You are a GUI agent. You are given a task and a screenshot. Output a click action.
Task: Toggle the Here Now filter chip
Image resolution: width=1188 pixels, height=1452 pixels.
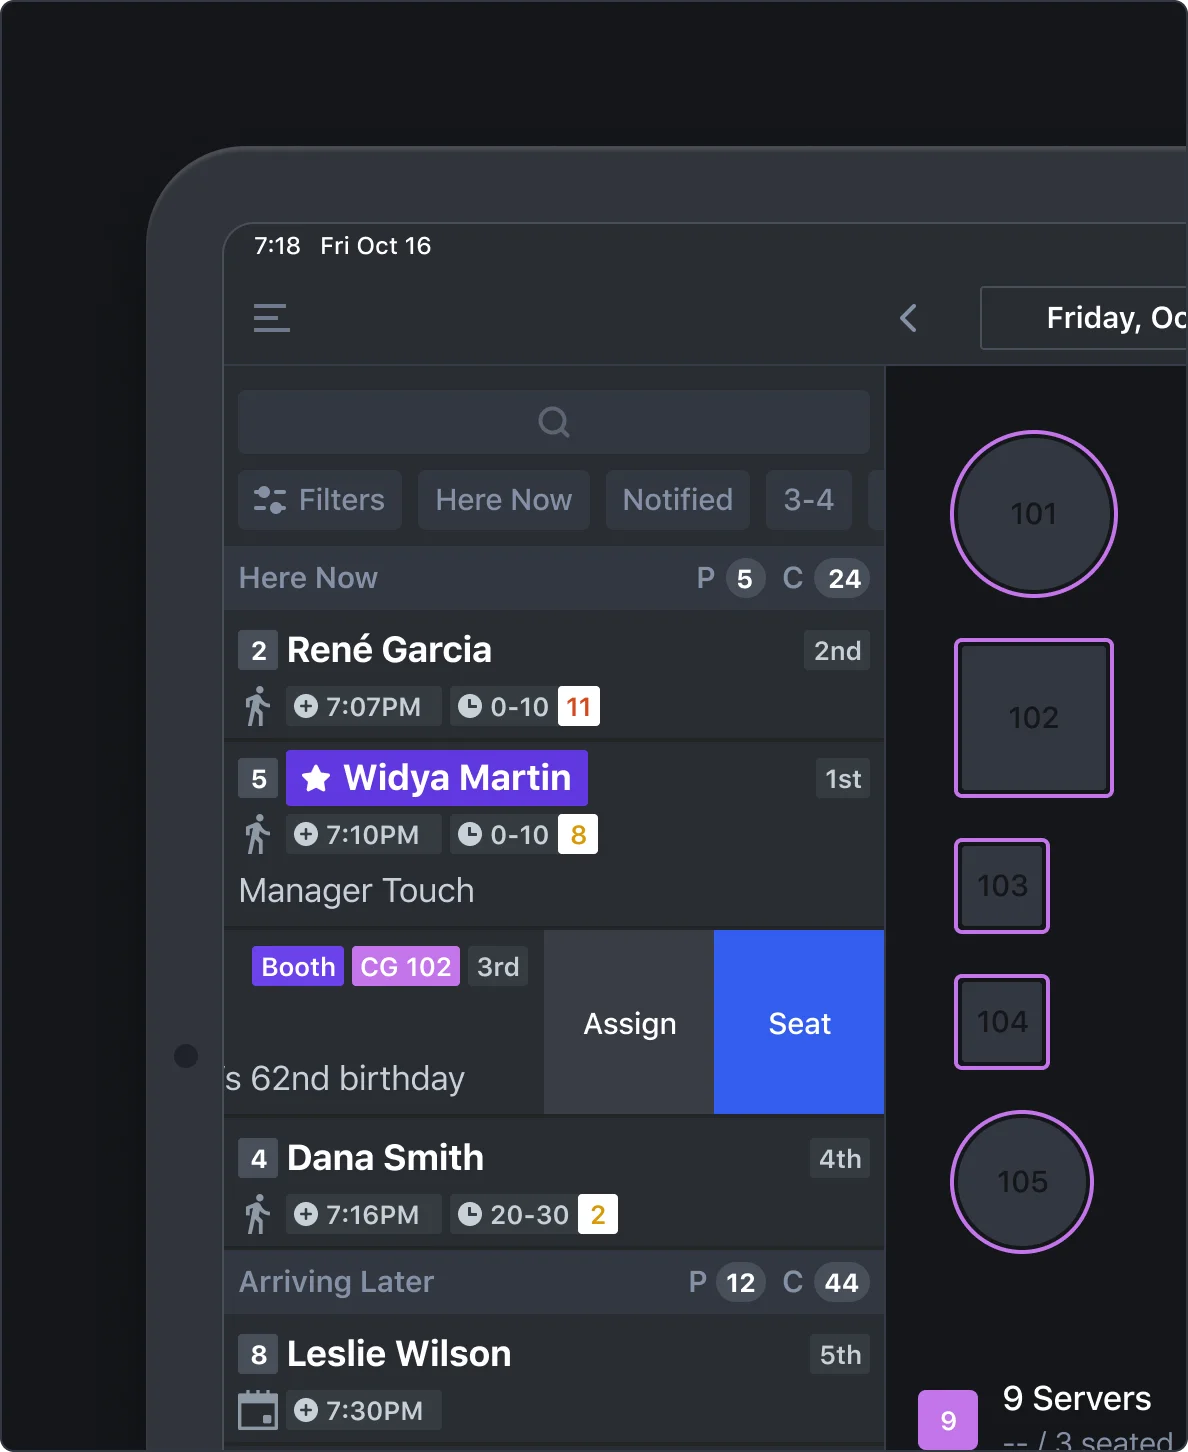tap(504, 500)
